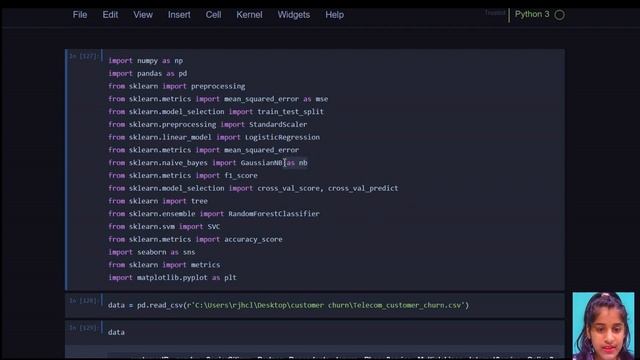Click the StandardScaler import line

pyautogui.click(x=208, y=124)
